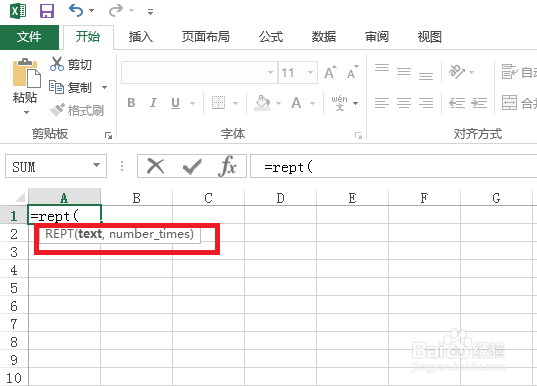
Task: Switch to the 审阅 tab
Action: pyautogui.click(x=377, y=37)
